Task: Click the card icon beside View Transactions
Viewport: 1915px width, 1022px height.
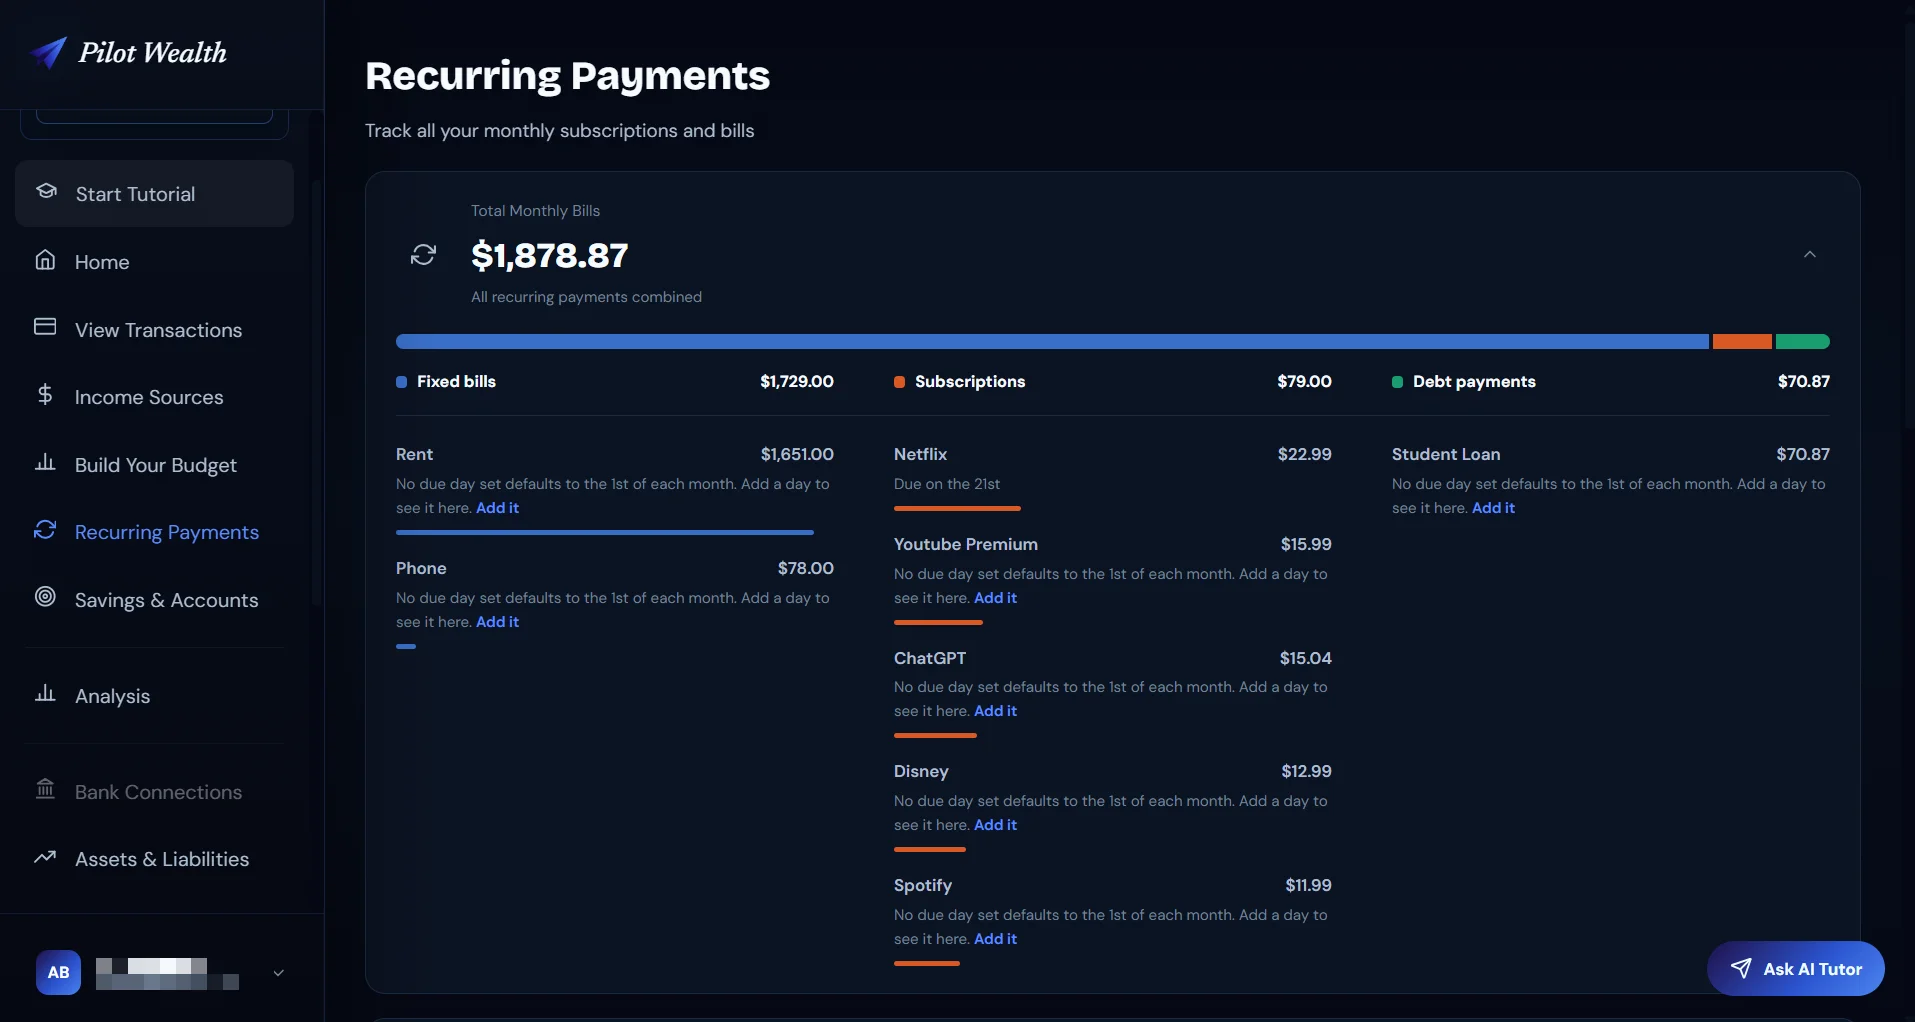Action: (45, 327)
